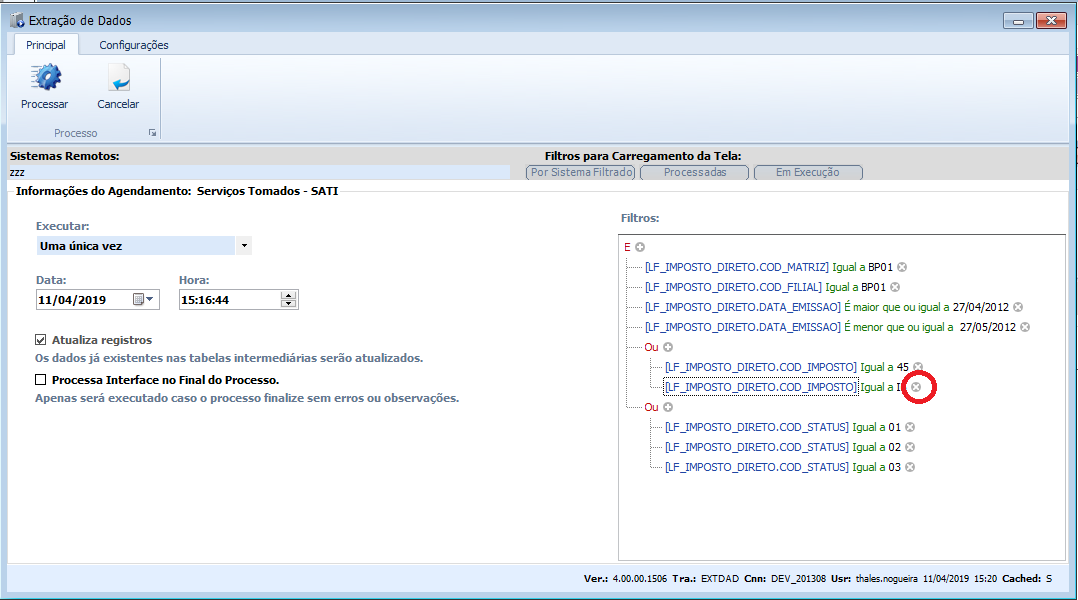Click the second Ou operator above COD_STATUS
The image size is (1078, 600).
pyautogui.click(x=651, y=407)
